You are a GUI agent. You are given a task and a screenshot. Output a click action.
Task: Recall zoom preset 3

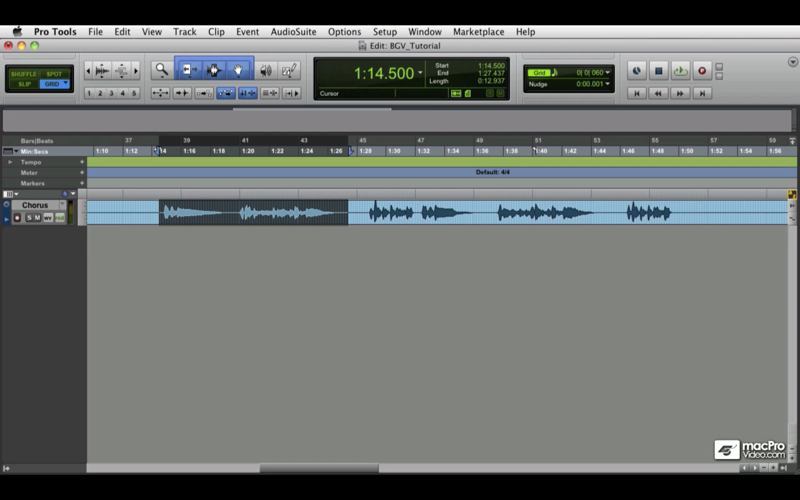click(x=111, y=93)
